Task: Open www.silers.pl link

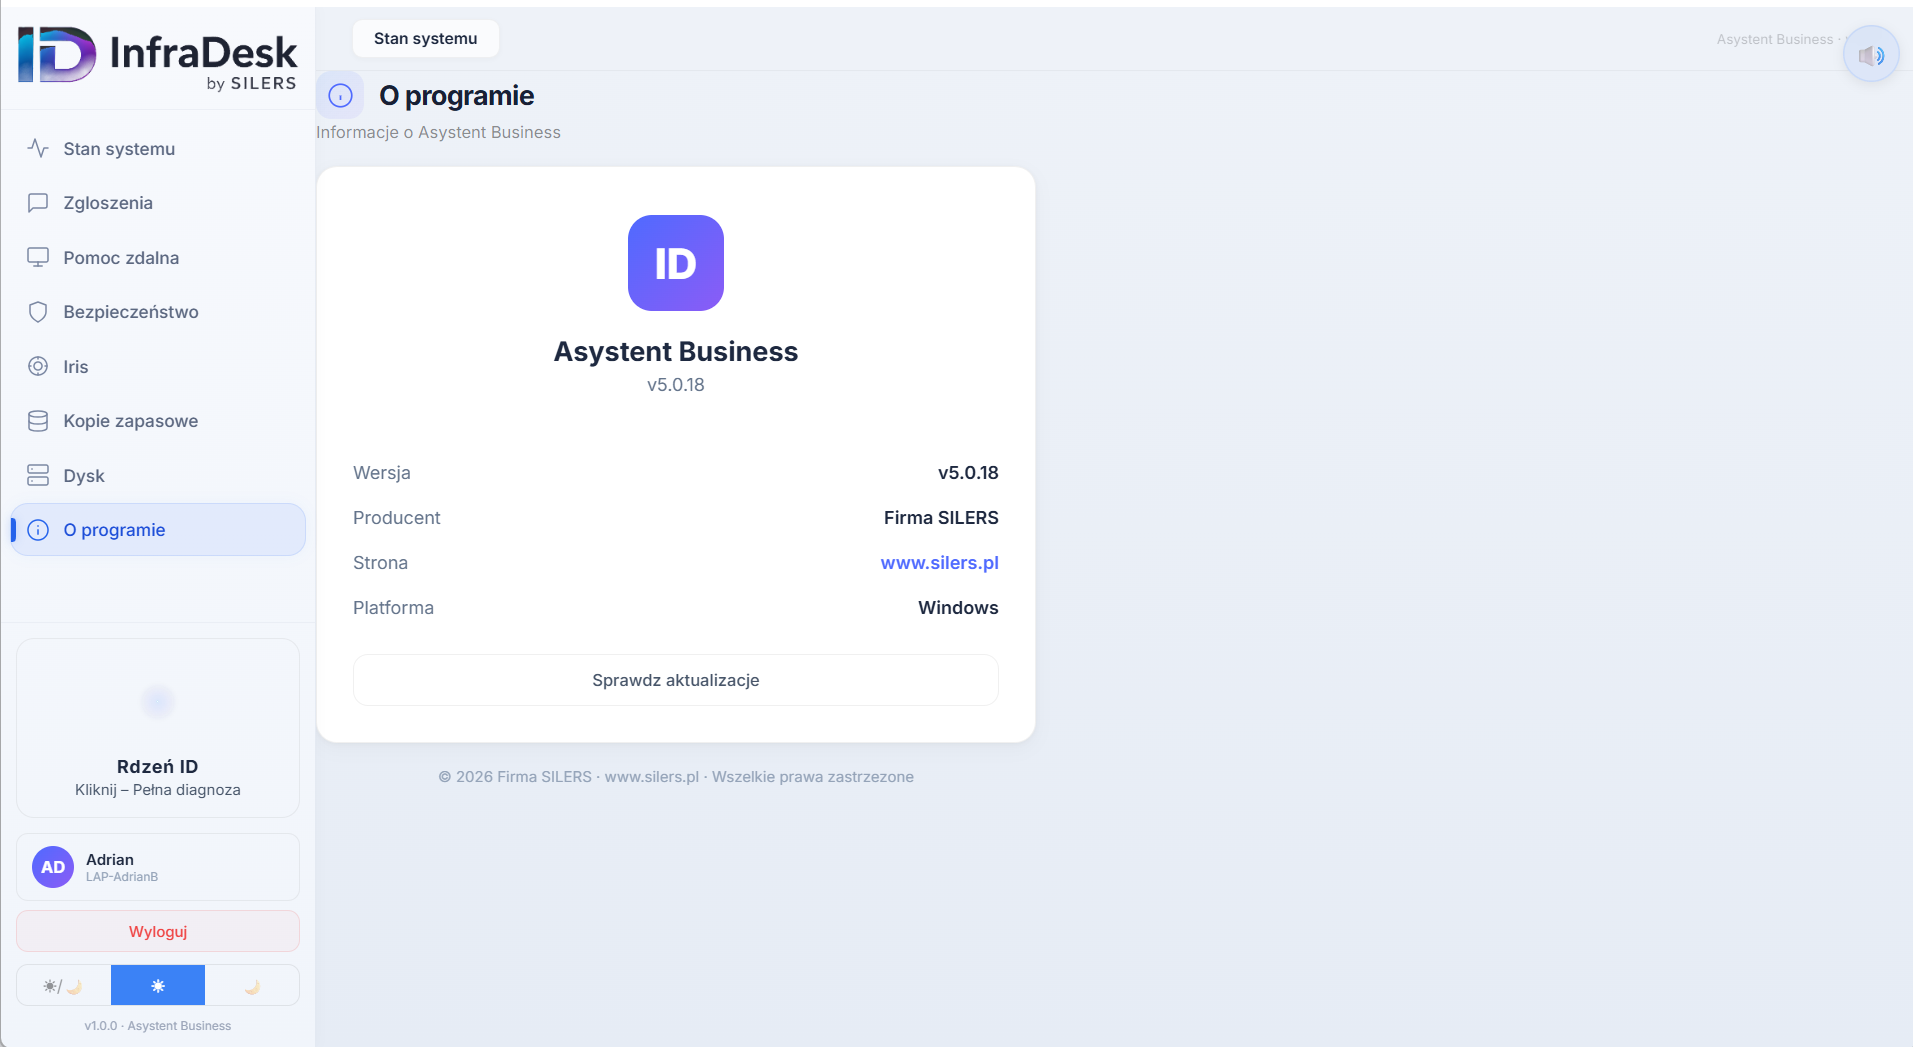Action: click(x=940, y=563)
